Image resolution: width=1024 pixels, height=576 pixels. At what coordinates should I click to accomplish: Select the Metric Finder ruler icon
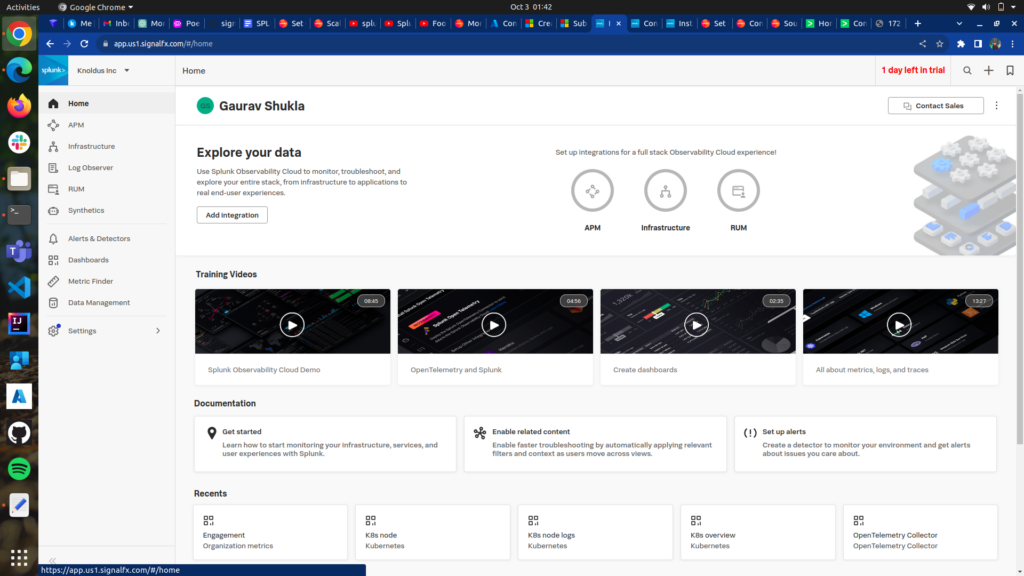pos(56,281)
